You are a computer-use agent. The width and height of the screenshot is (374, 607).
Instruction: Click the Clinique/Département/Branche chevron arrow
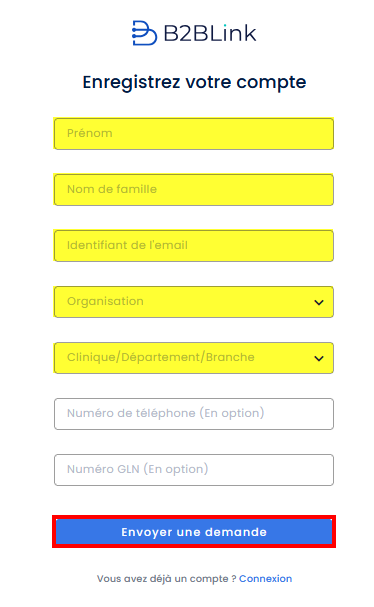pos(319,358)
